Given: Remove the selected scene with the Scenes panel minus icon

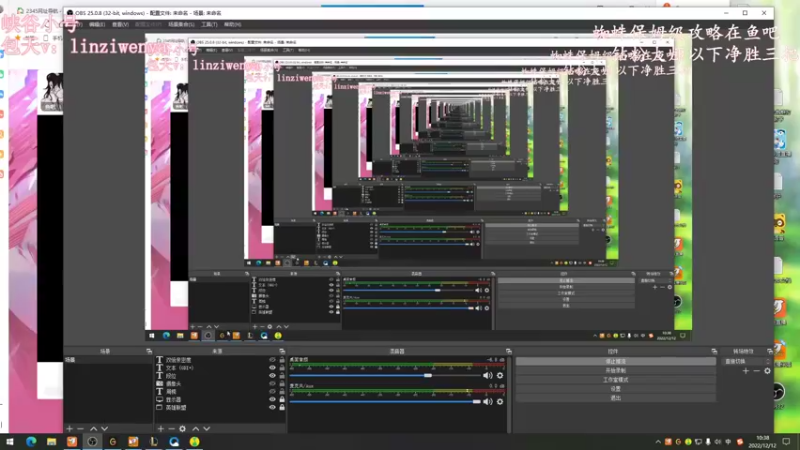Looking at the screenshot, I should (80, 429).
